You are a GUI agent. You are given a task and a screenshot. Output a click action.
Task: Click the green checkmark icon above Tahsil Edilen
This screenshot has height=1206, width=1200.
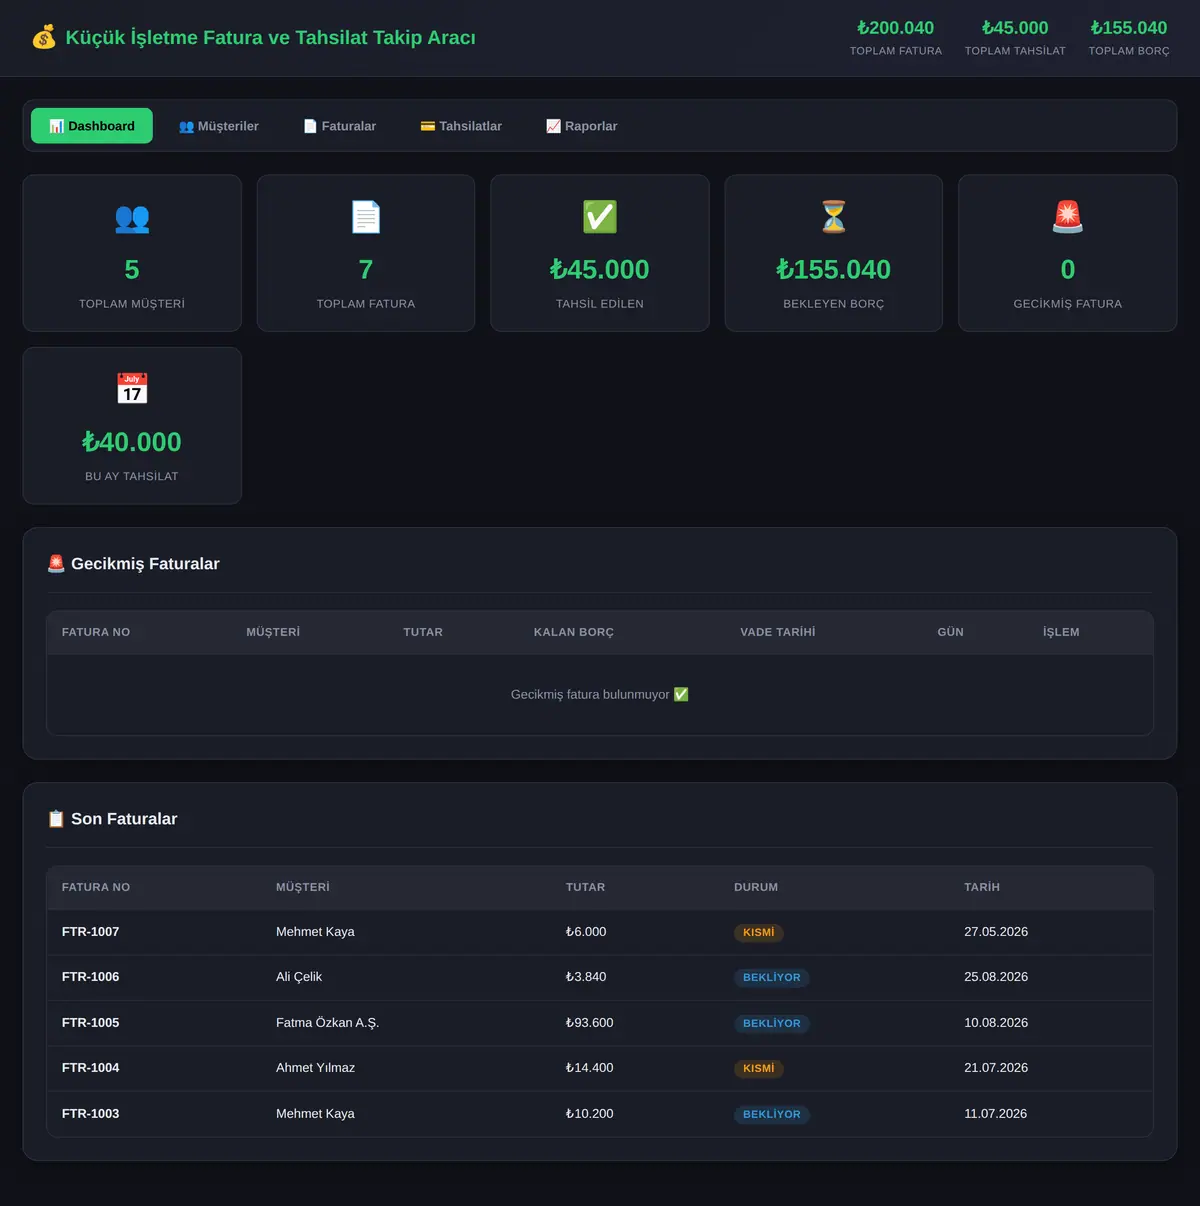coord(600,217)
